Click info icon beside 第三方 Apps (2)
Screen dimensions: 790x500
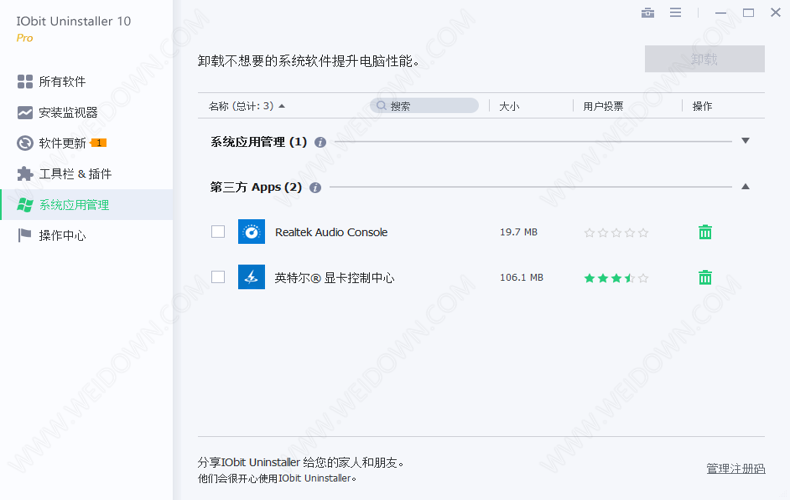(x=315, y=187)
